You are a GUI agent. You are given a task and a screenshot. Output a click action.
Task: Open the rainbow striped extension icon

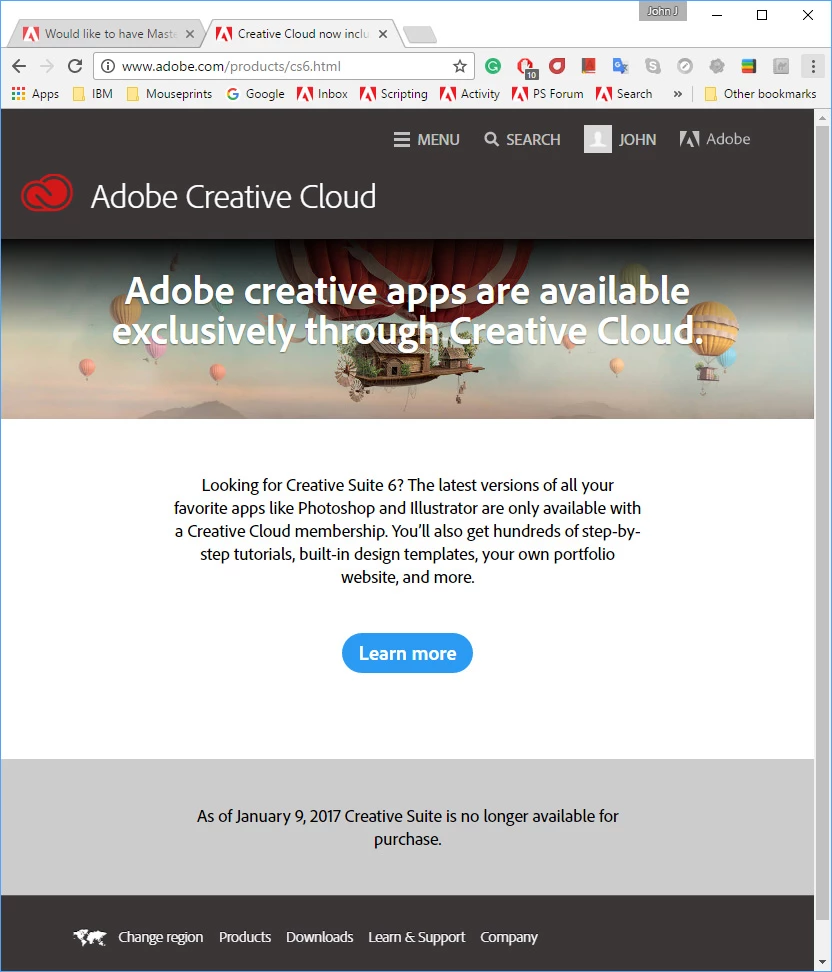click(x=749, y=66)
